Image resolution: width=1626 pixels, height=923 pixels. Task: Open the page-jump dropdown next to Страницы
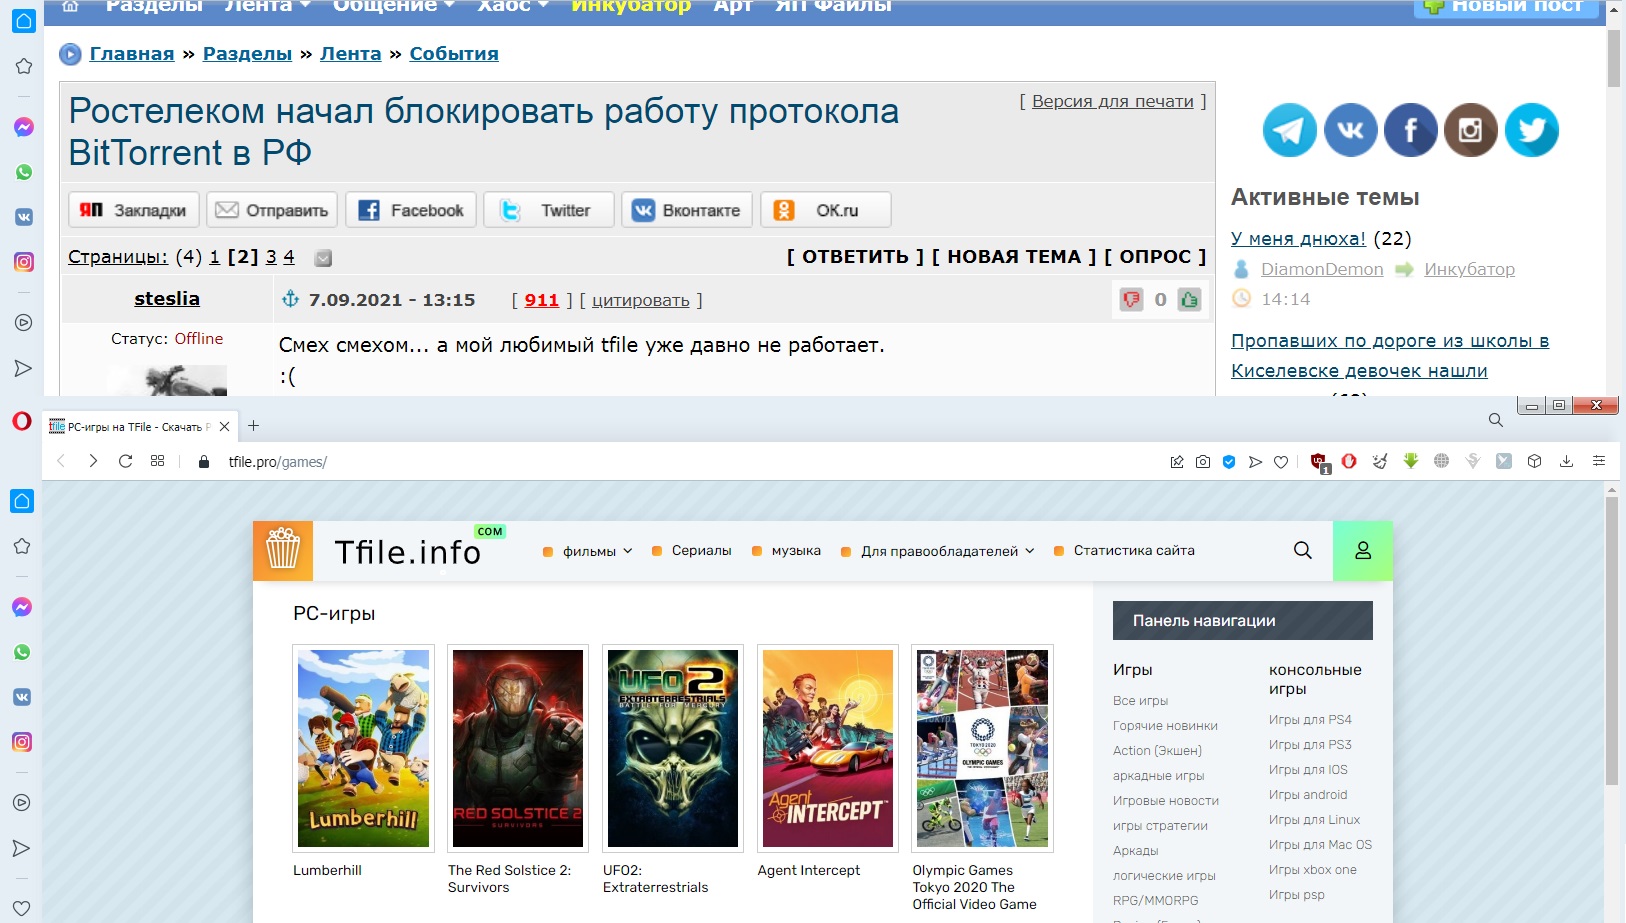(323, 258)
